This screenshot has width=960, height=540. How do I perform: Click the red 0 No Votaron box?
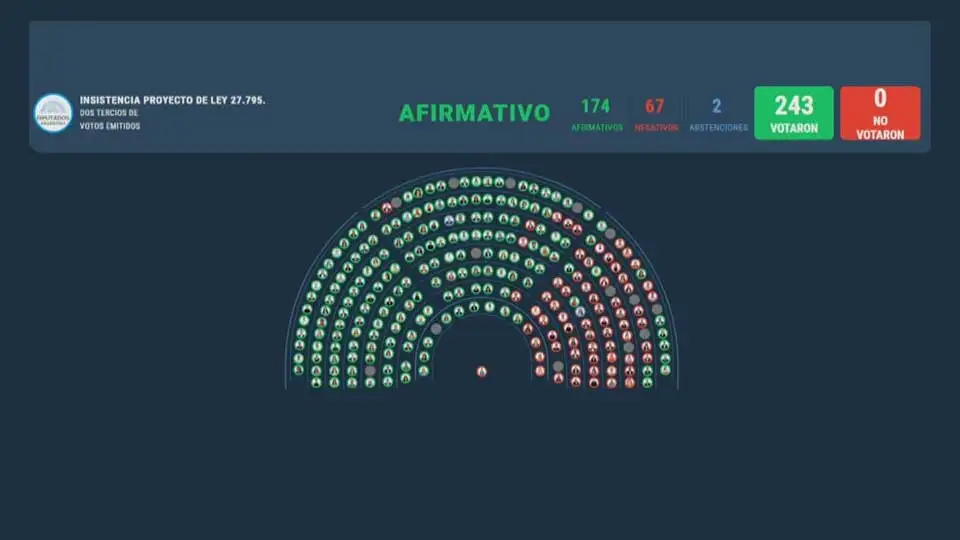[880, 113]
